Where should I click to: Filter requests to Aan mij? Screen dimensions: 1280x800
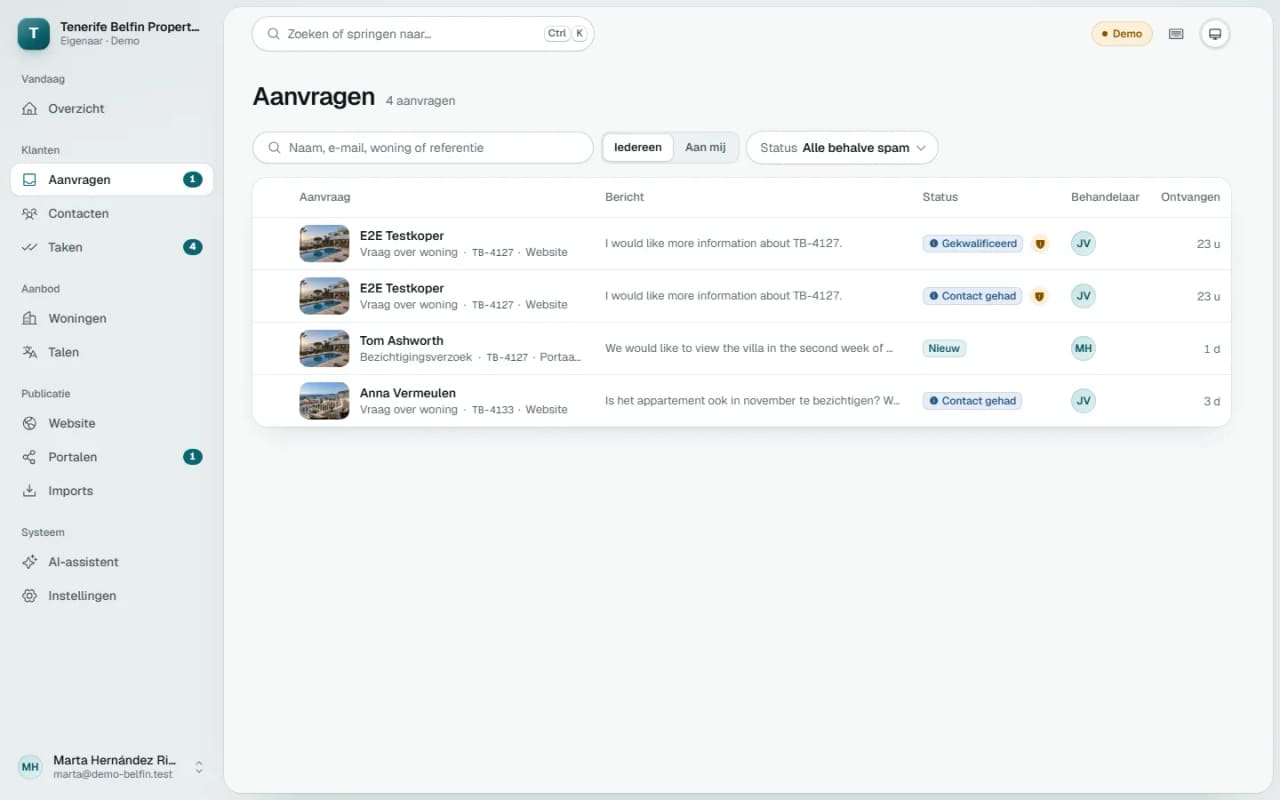pyautogui.click(x=705, y=148)
